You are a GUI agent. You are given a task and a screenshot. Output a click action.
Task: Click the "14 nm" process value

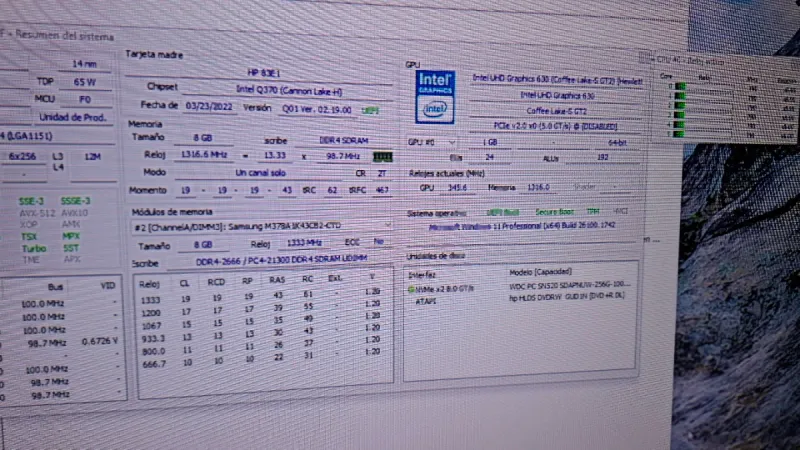[84, 64]
